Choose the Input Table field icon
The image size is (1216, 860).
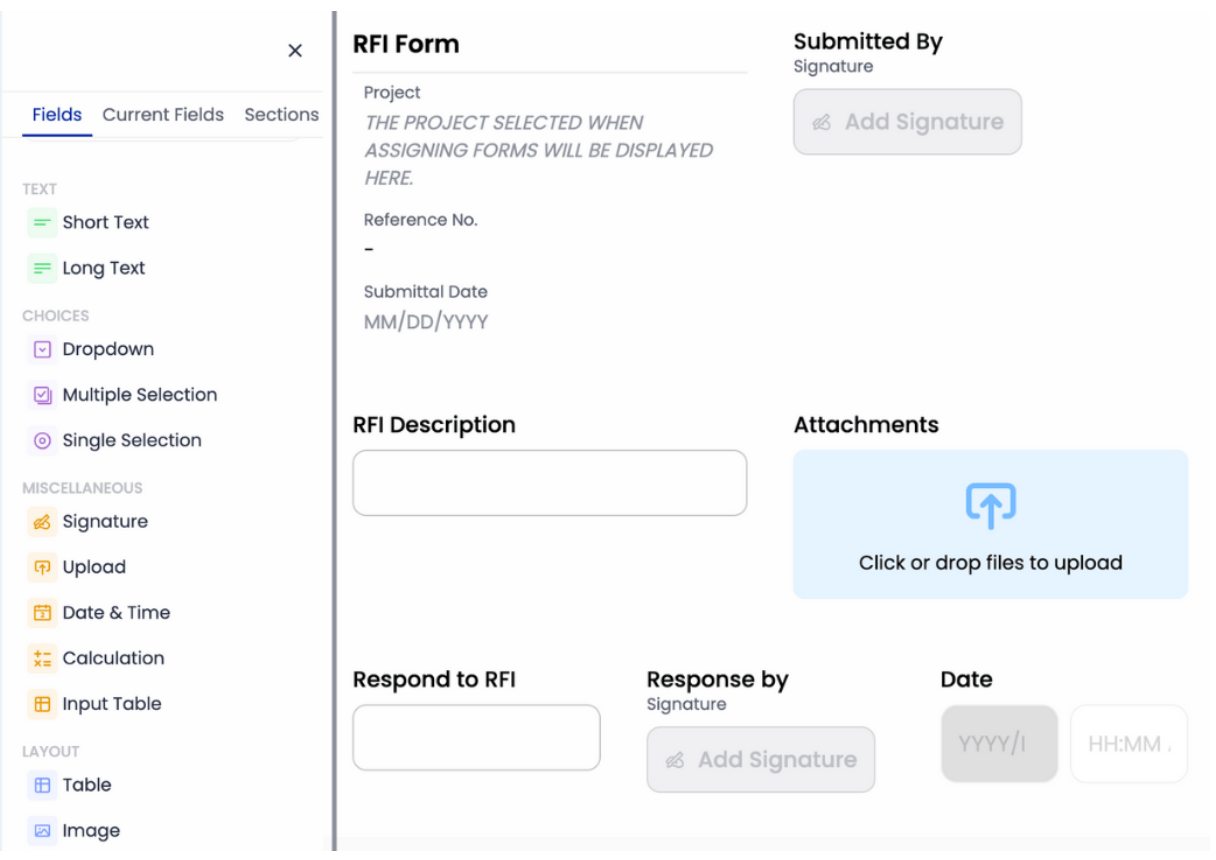click(42, 704)
